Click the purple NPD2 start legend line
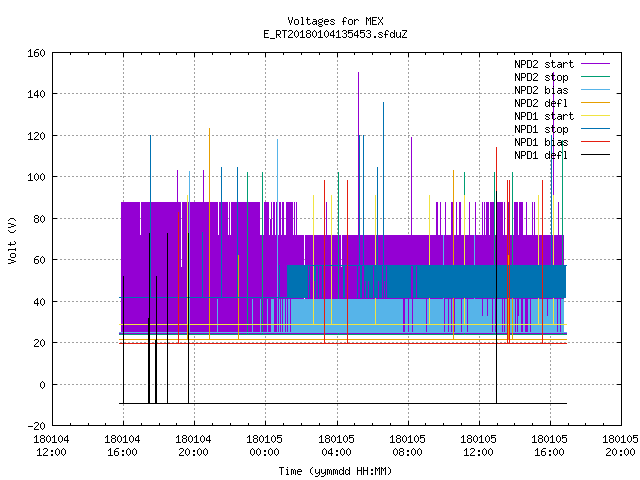Screen dimensions: 640x480 (x=596, y=64)
